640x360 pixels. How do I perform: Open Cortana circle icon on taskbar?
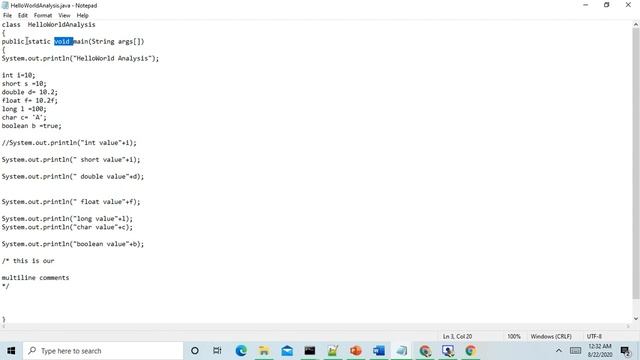(x=195, y=351)
